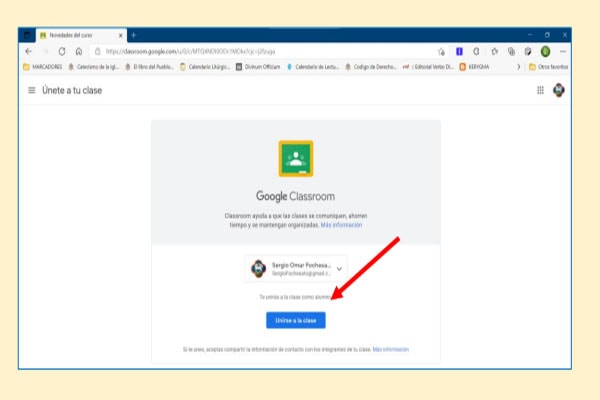Open the MARCADORES bookmarks folder
Screen dimensions: 600x400
pyautogui.click(x=42, y=67)
